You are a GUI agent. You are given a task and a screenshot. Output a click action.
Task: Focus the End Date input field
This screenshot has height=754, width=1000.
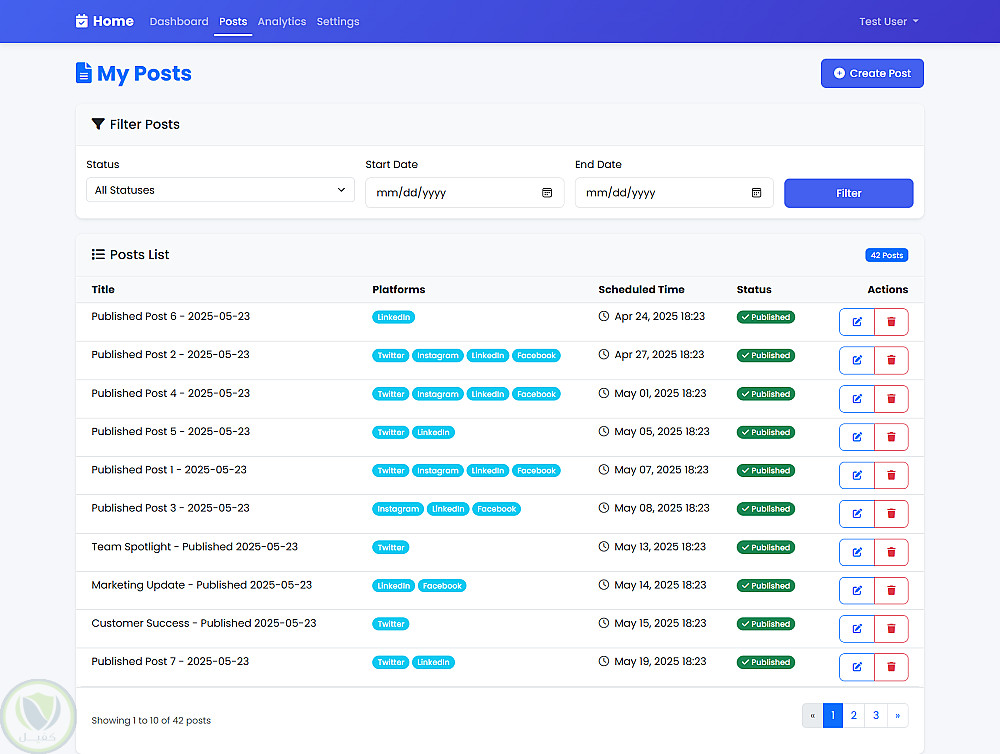coord(674,193)
